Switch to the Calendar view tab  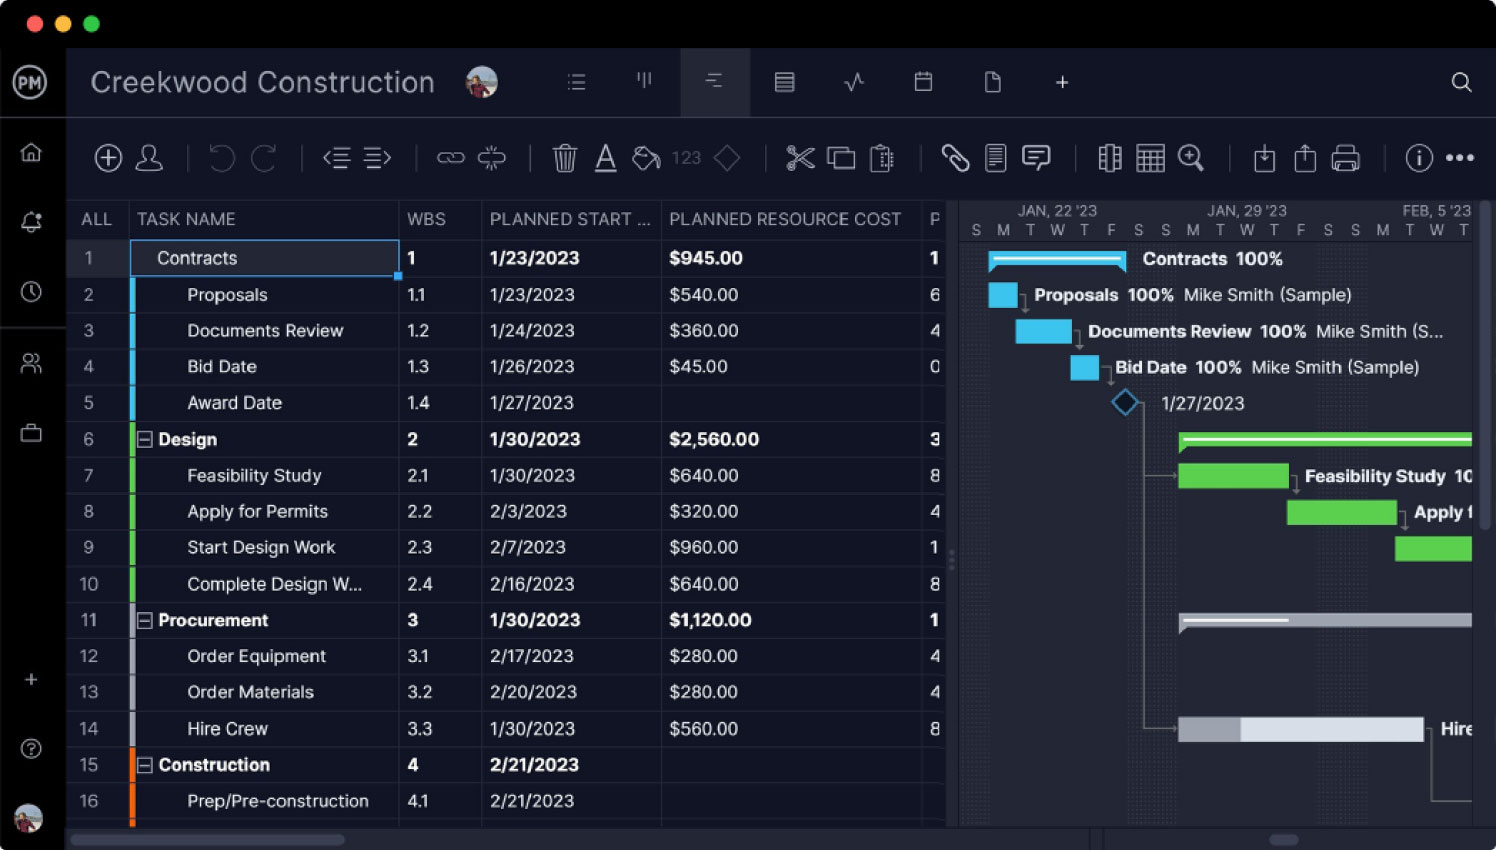pos(923,82)
